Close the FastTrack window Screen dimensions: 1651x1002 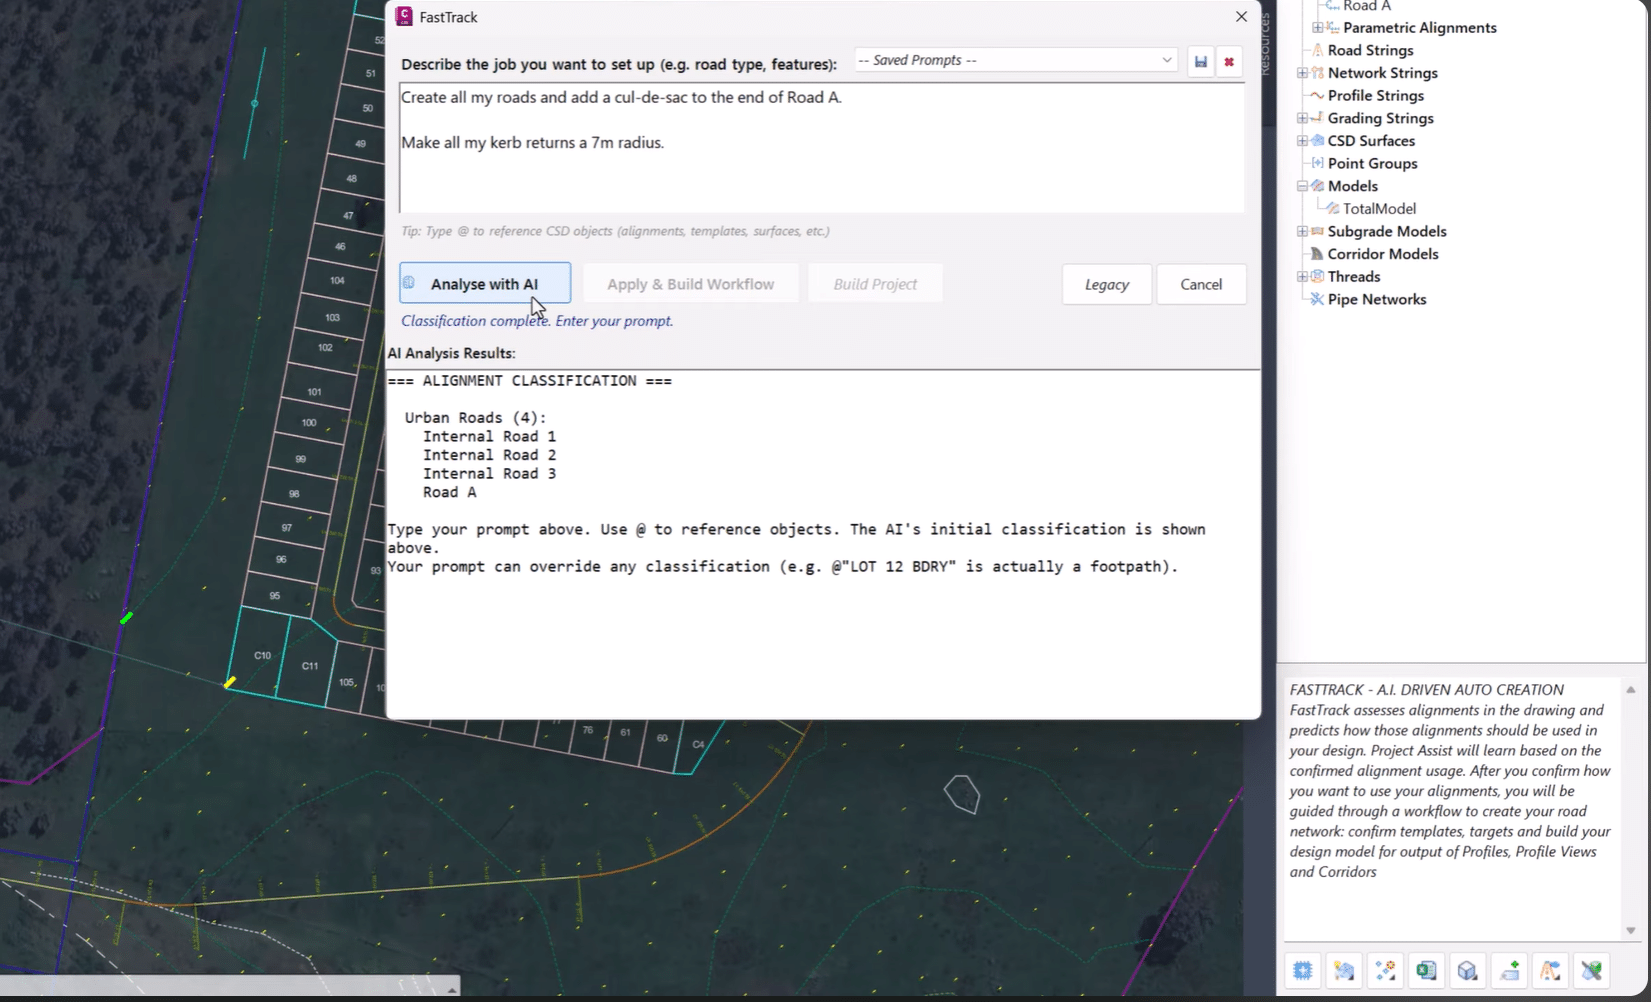pyautogui.click(x=1241, y=17)
